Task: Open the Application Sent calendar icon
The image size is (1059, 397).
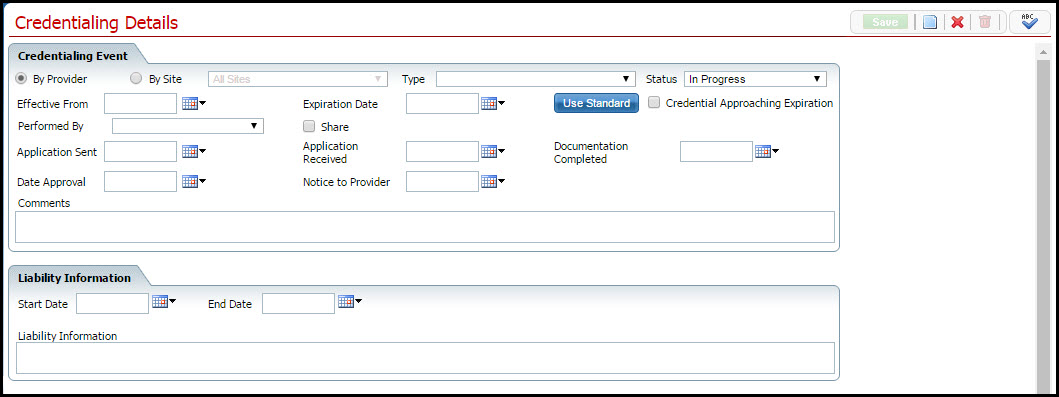Action: (194, 152)
